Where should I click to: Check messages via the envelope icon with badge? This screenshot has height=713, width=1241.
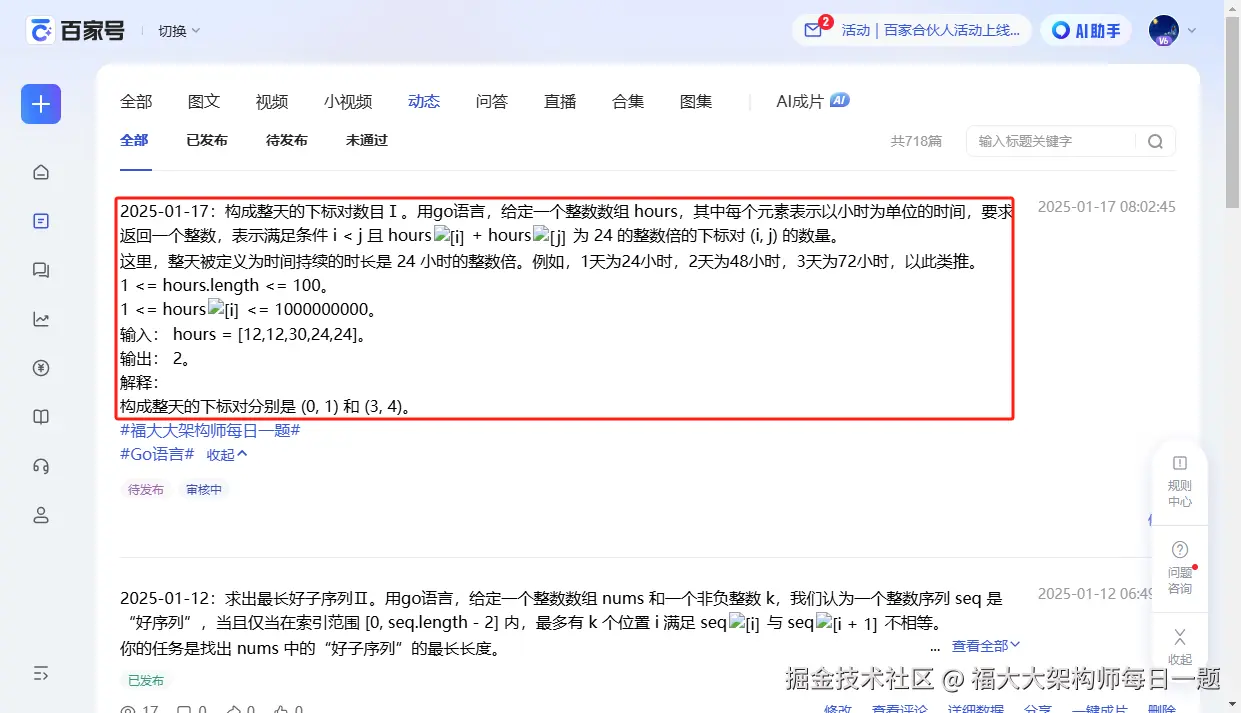pos(815,30)
